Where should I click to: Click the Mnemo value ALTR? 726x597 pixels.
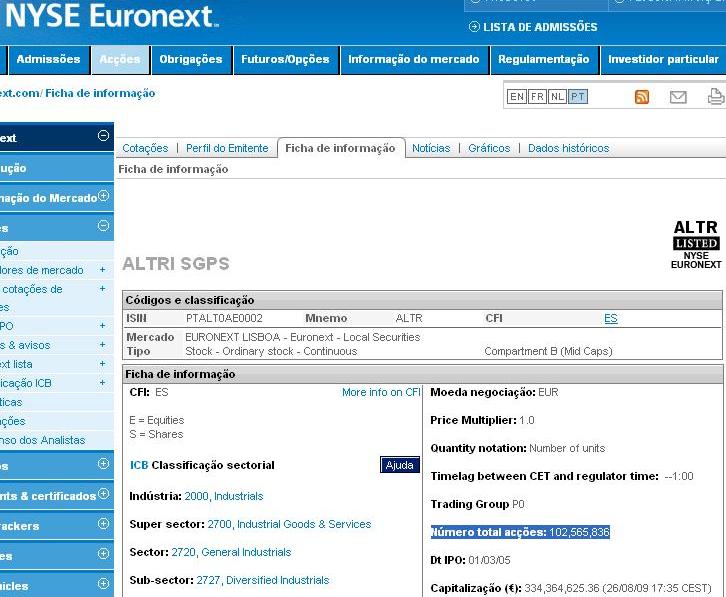click(x=409, y=318)
